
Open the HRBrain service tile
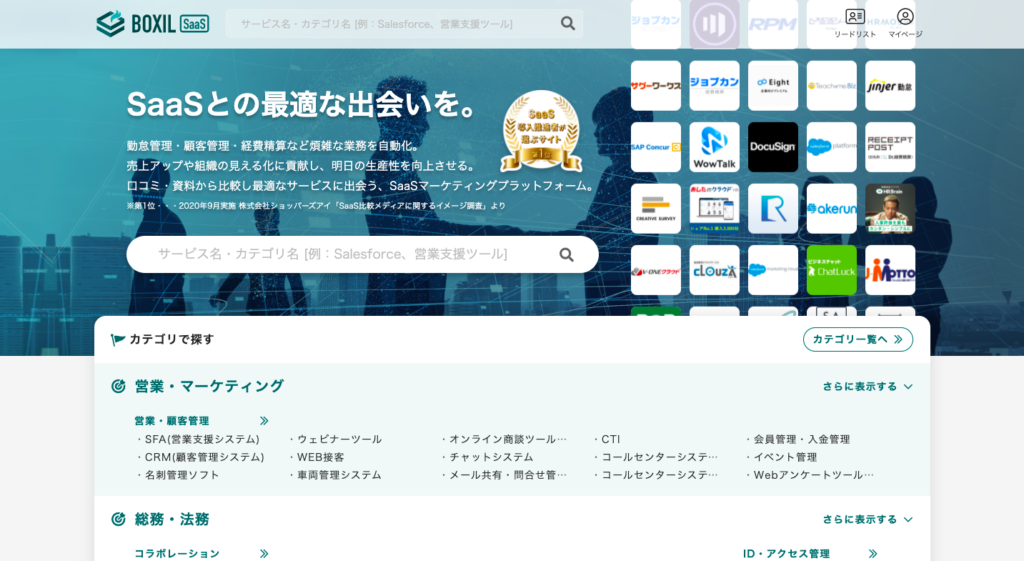[x=890, y=208]
